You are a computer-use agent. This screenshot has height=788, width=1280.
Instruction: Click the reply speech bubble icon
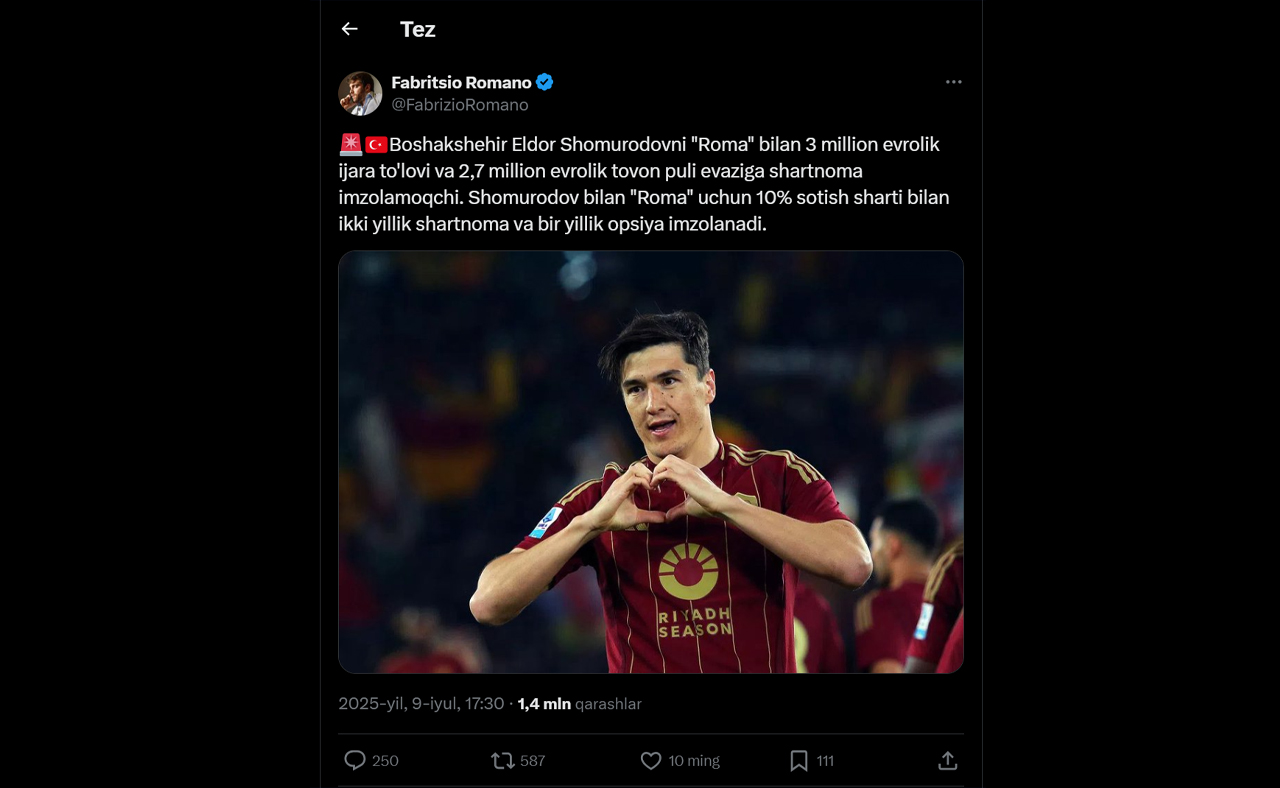(x=355, y=761)
